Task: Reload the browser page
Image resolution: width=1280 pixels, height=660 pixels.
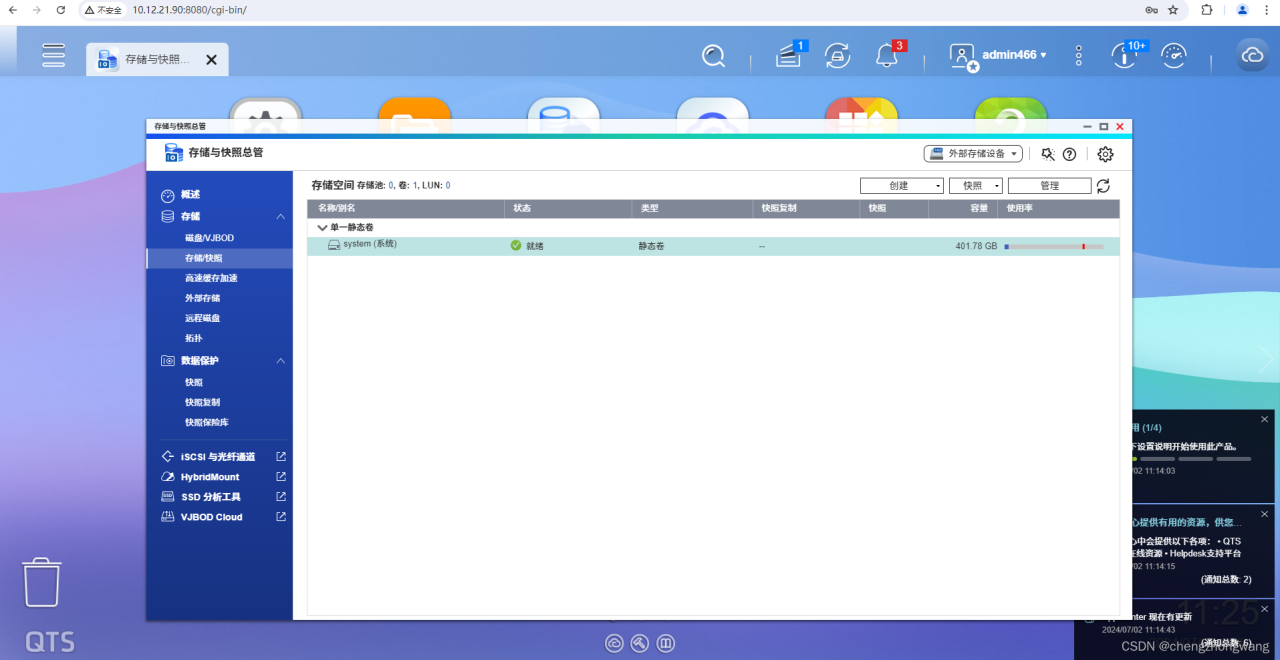Action: 61,10
